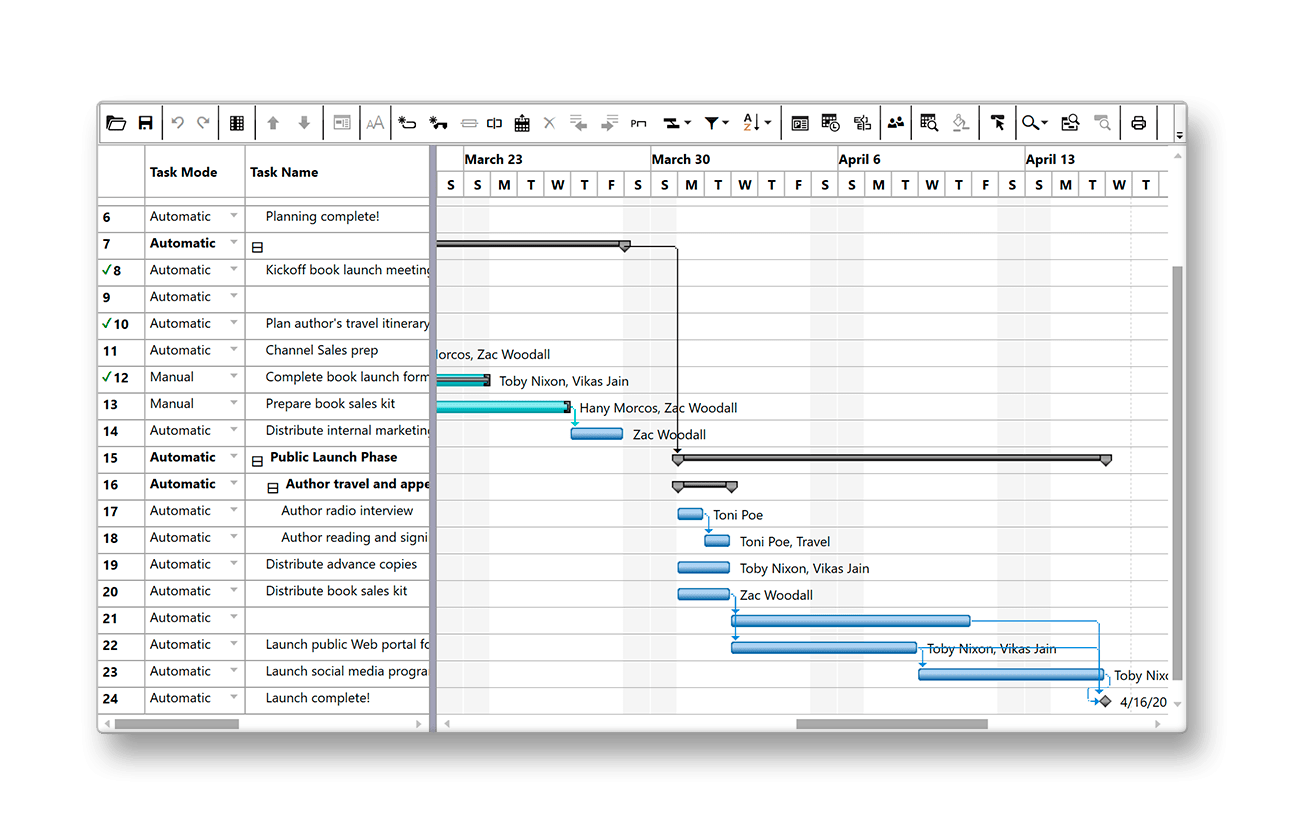This screenshot has width=1290, height=835.
Task: Redo the last change
Action: click(206, 122)
